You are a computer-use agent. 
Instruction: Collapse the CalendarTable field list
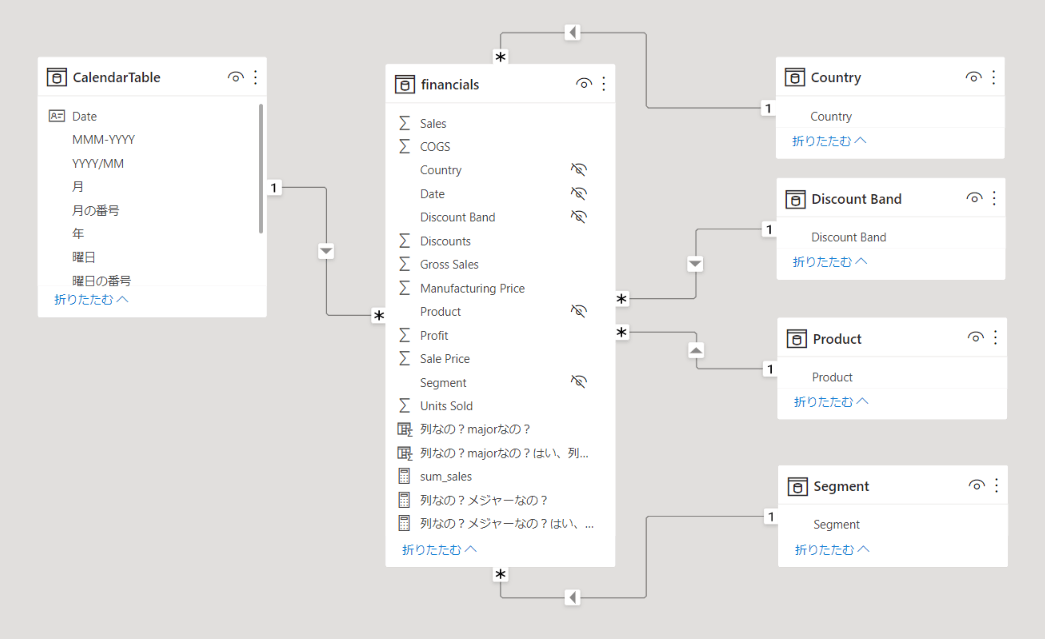point(91,300)
